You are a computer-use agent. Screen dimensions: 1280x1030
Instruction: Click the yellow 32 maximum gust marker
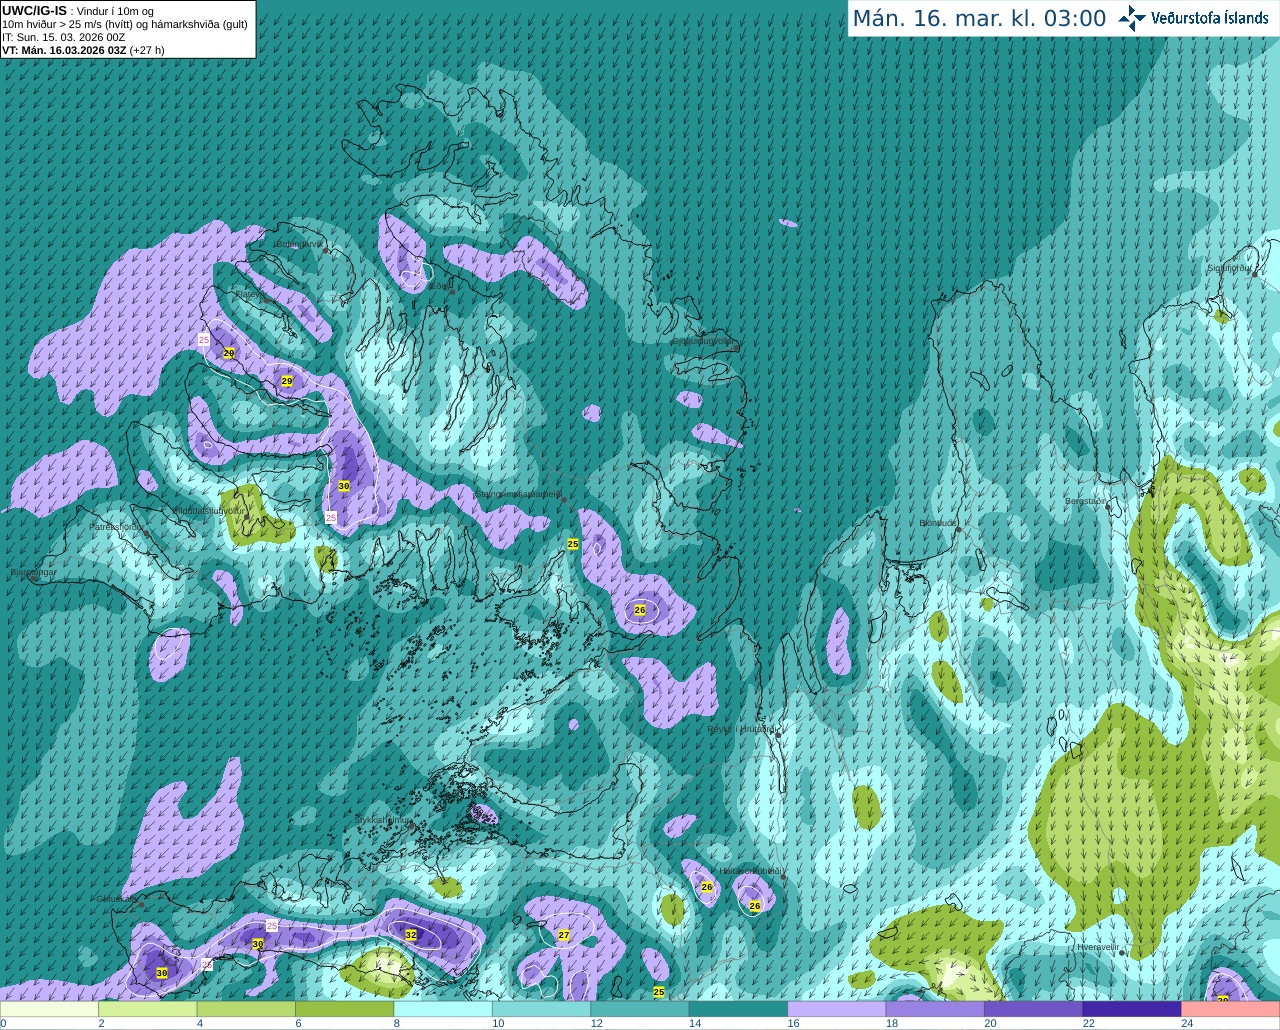tap(411, 935)
